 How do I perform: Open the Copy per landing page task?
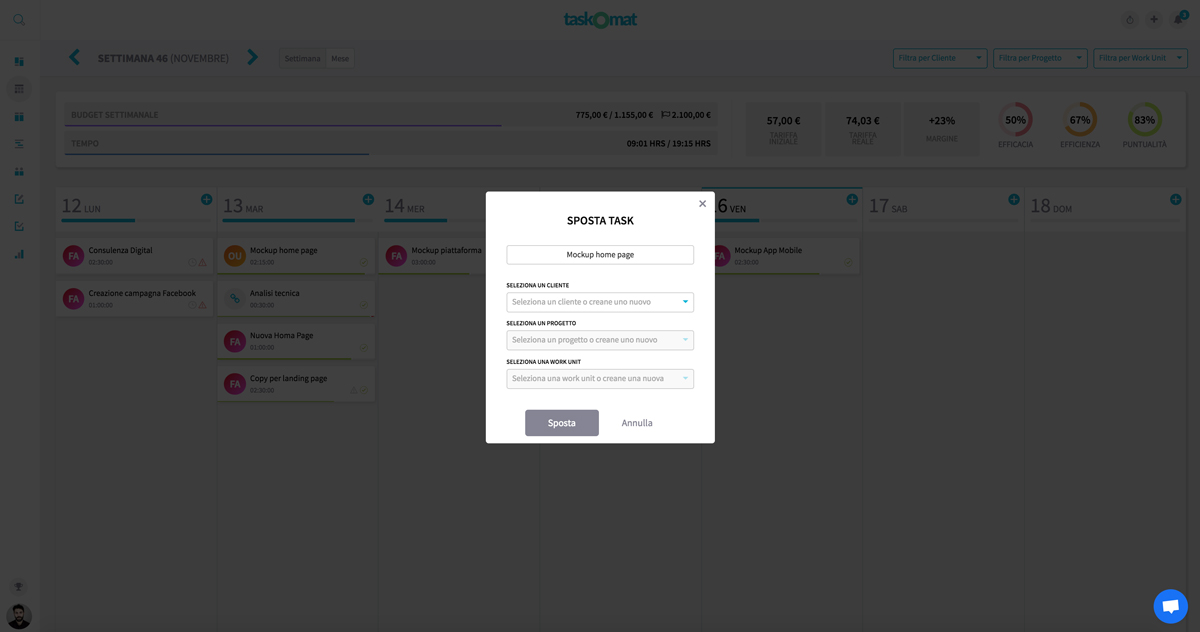[x=296, y=384]
